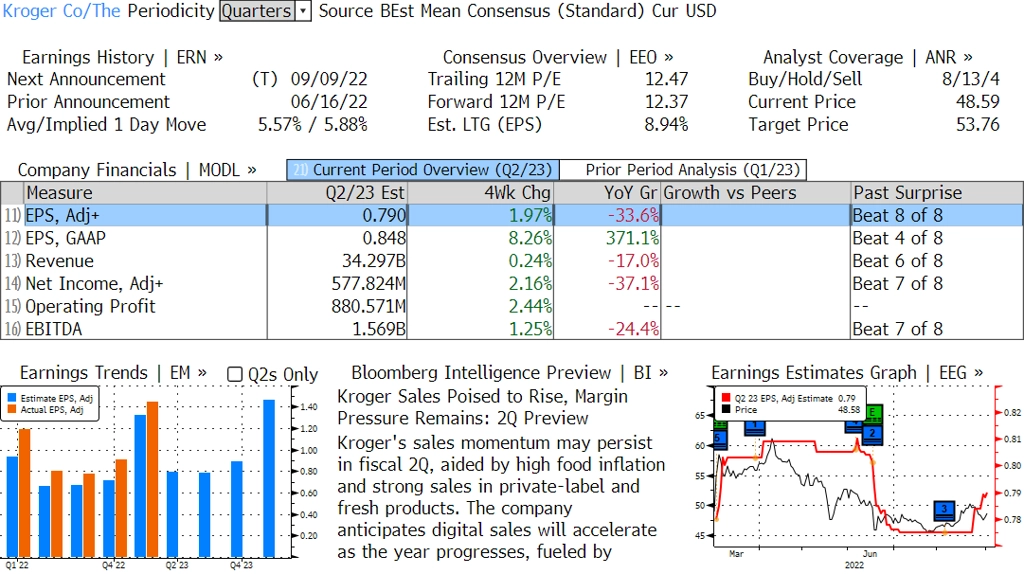Open the Kroger Co/The company link
Image resolution: width=1024 pixels, height=574 pixels.
pos(61,11)
